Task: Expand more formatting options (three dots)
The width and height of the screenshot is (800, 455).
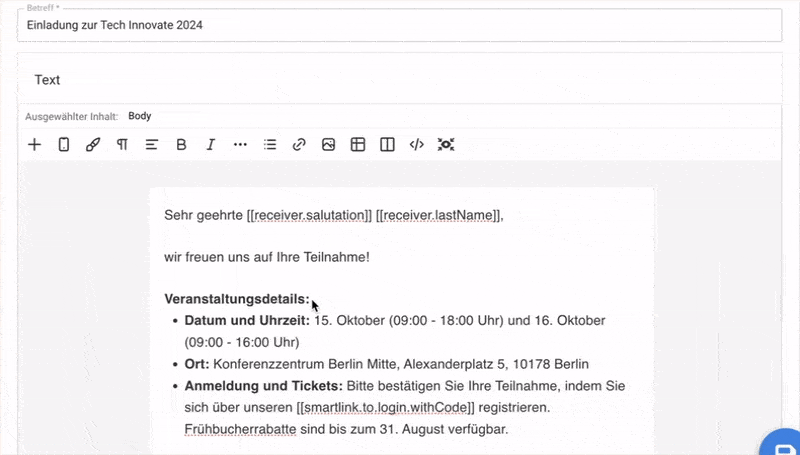Action: point(240,145)
